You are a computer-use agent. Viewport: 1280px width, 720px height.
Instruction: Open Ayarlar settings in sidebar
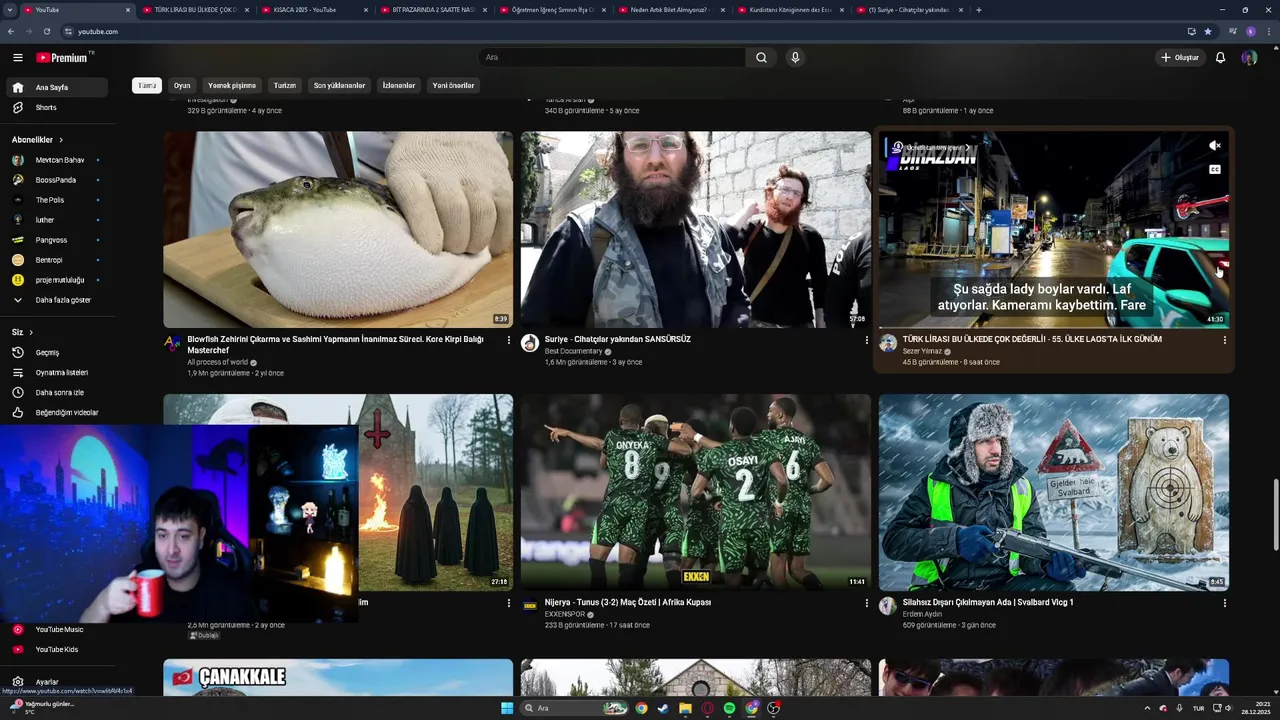(57, 682)
